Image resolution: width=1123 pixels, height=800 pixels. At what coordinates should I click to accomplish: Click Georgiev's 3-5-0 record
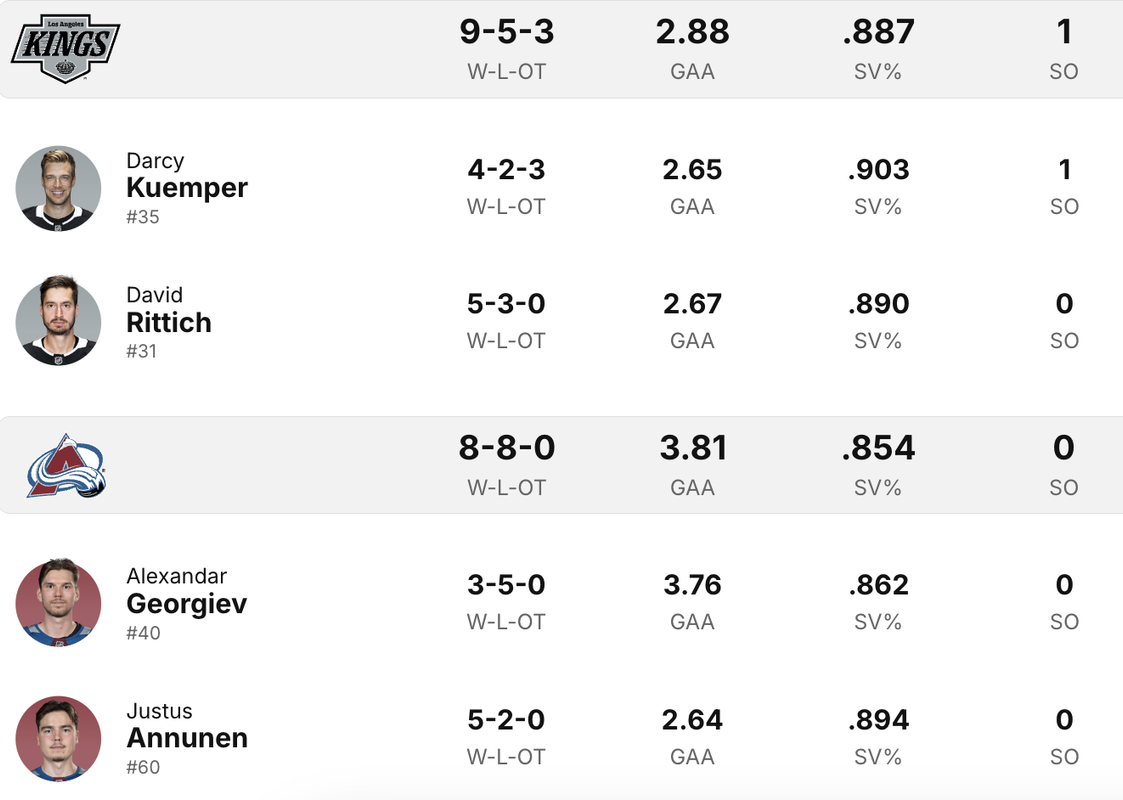(x=506, y=585)
